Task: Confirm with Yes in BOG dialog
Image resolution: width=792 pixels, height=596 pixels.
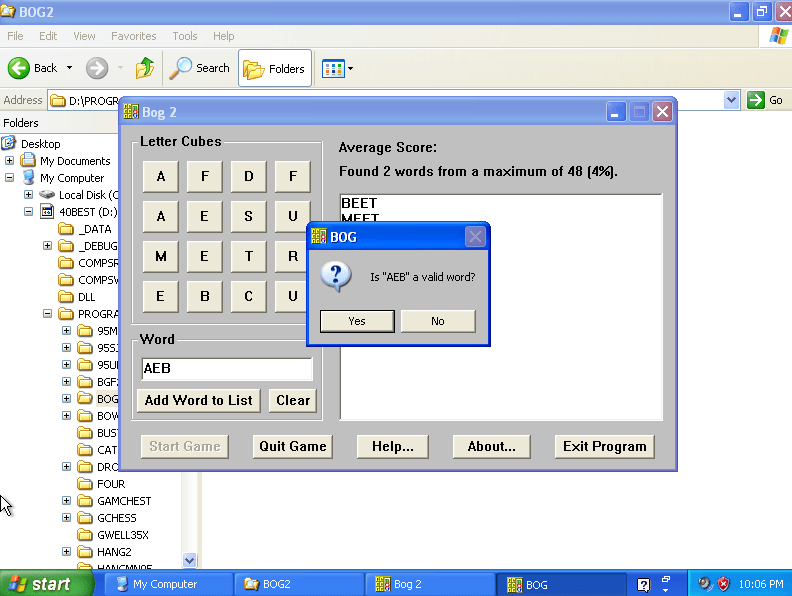Action: (357, 321)
